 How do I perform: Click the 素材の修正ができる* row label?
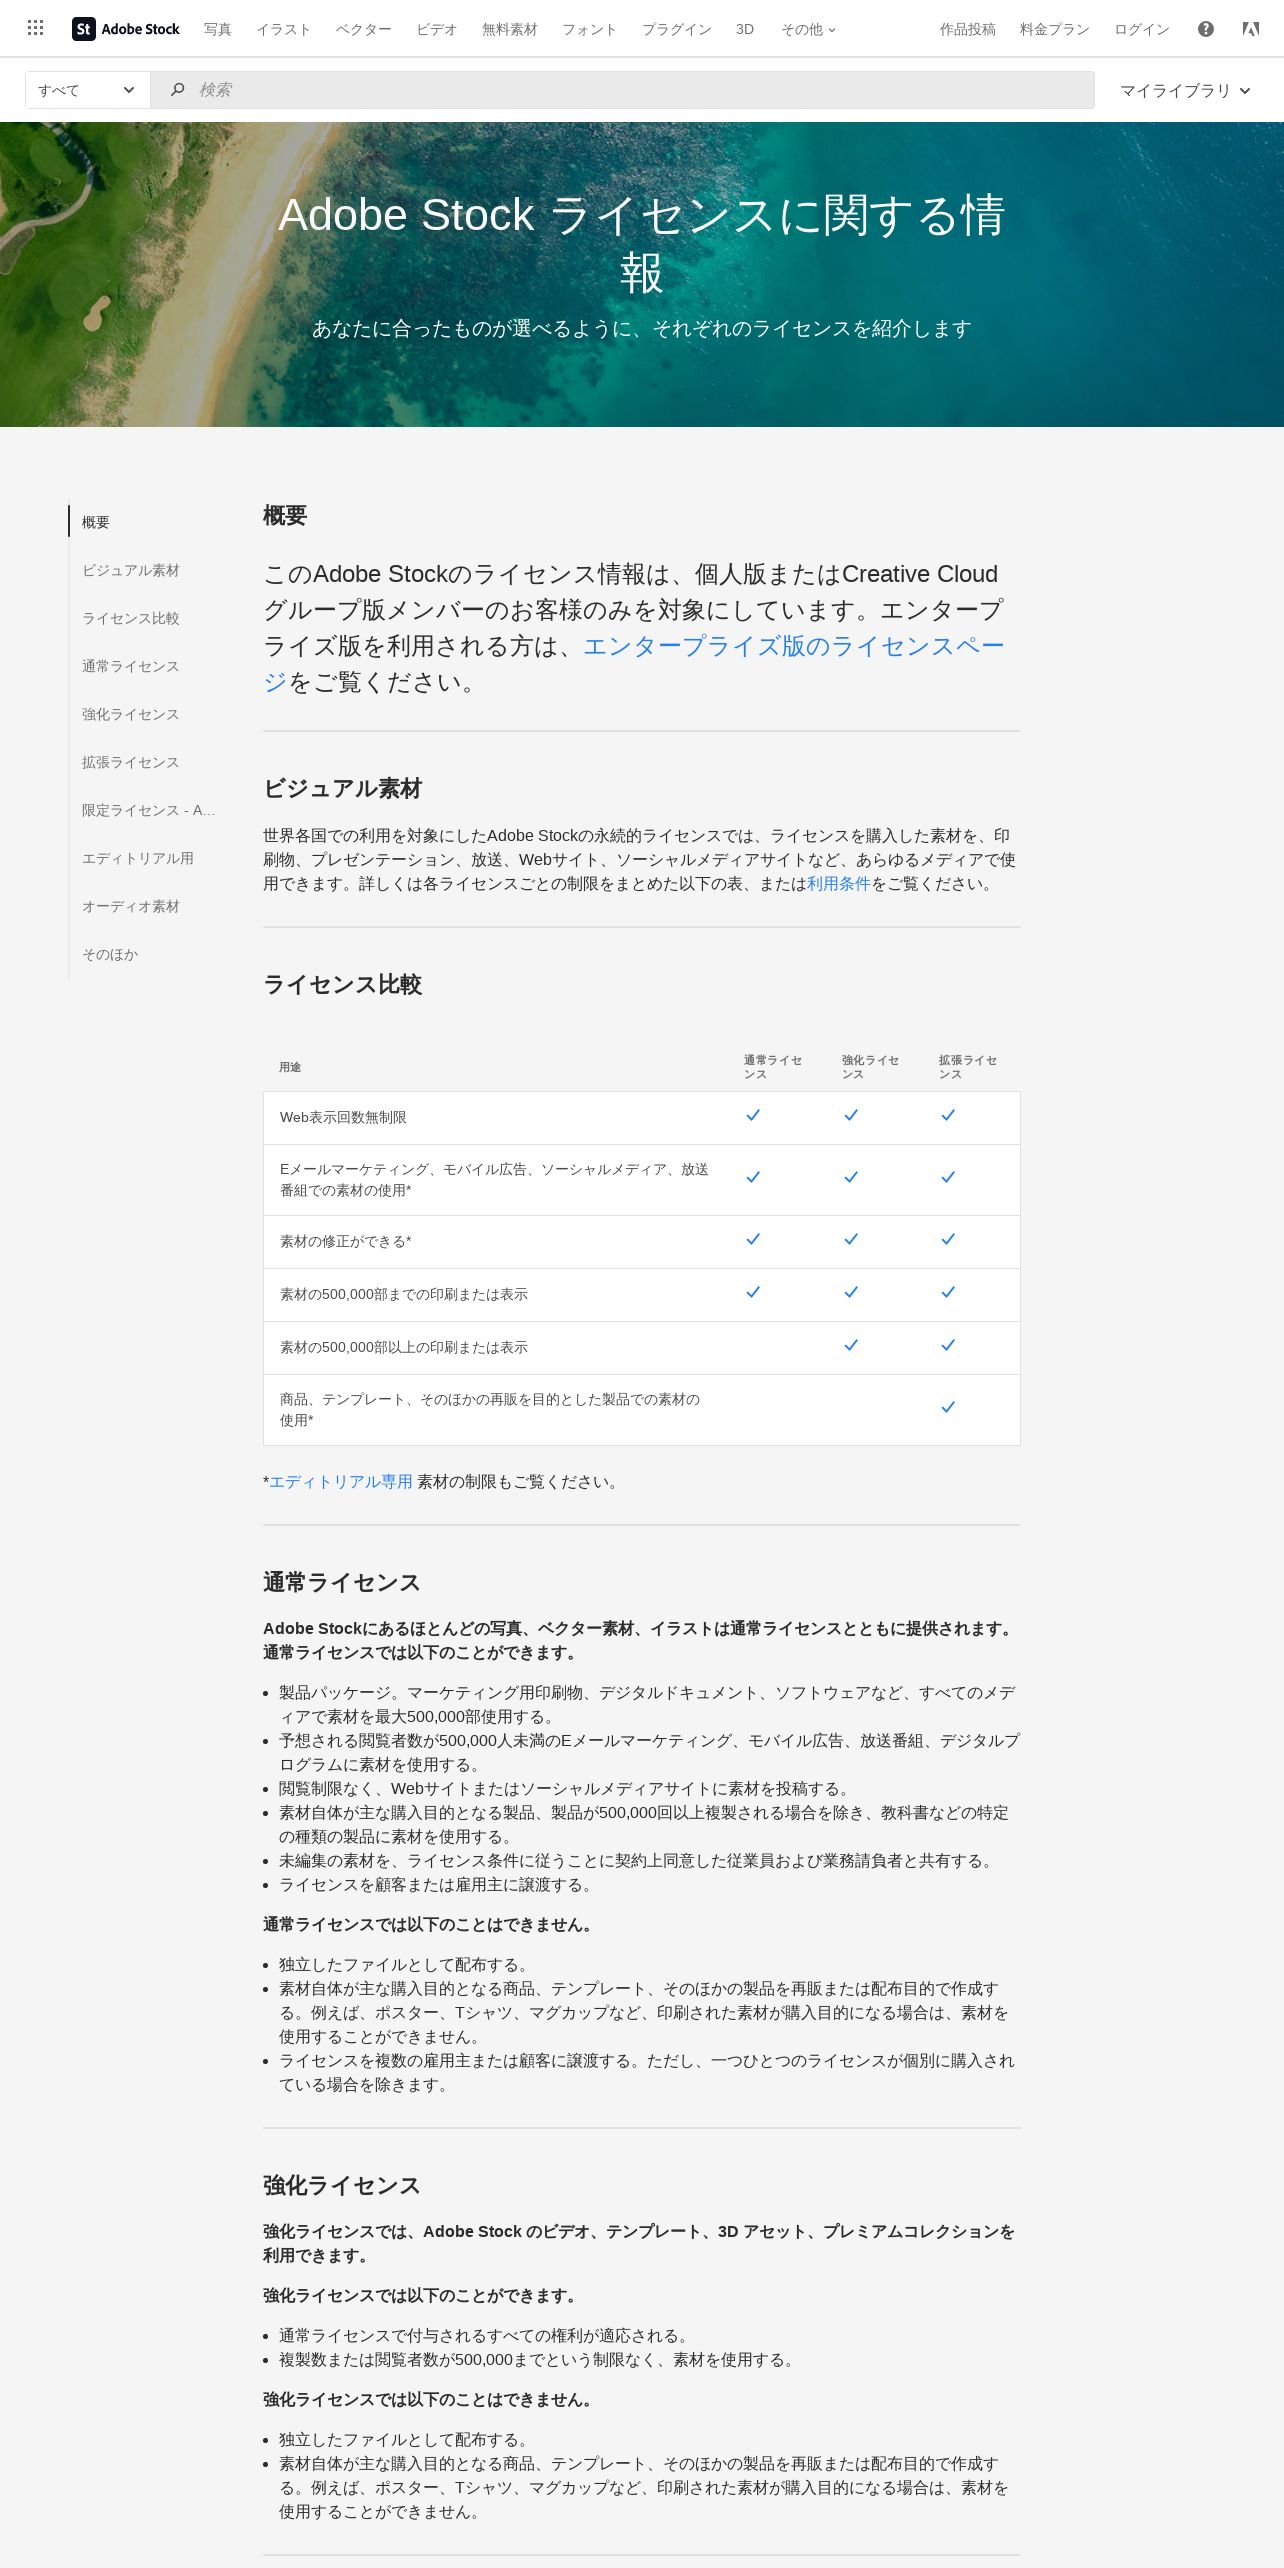tap(346, 1241)
